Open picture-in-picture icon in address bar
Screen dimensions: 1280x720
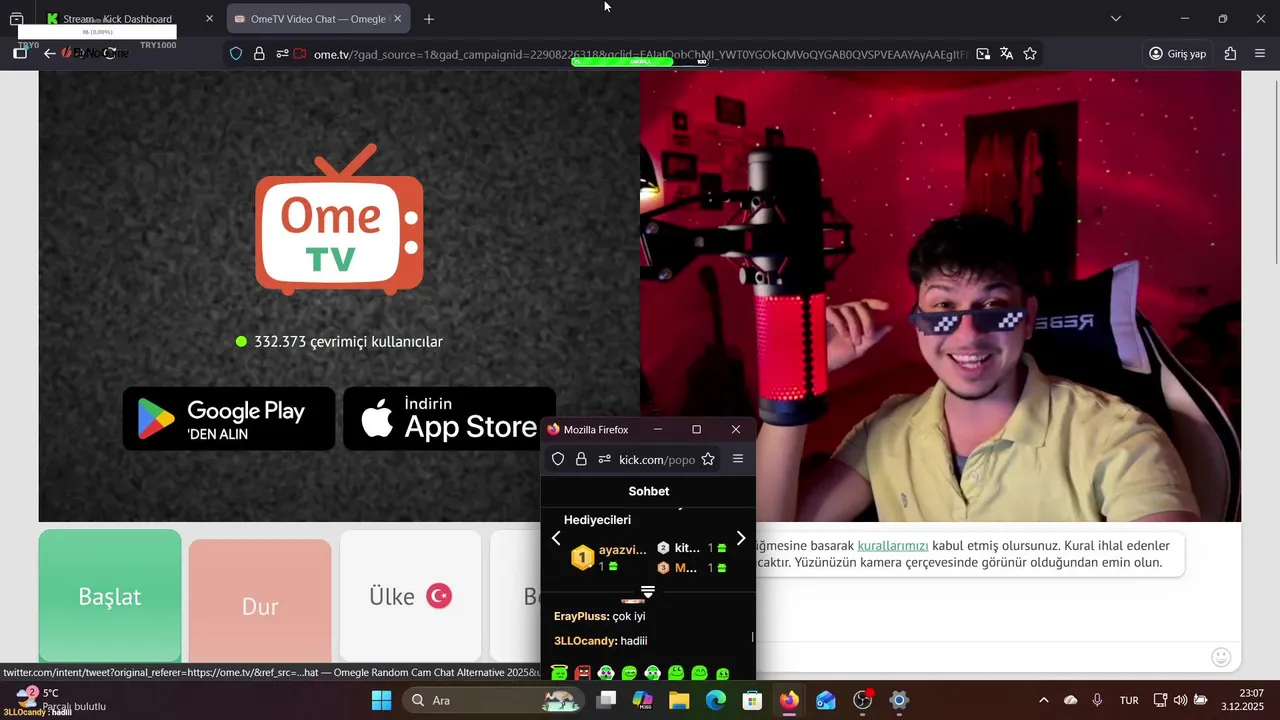coord(983,54)
